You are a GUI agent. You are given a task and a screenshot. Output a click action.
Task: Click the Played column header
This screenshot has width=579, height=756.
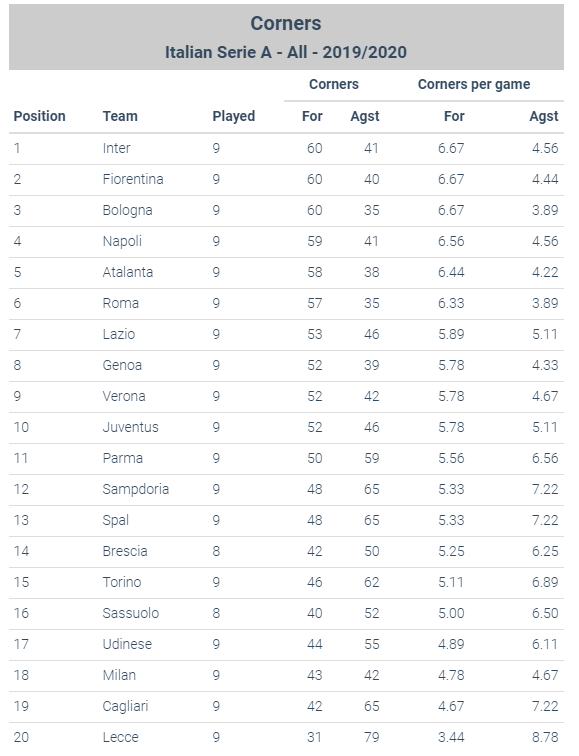click(233, 117)
